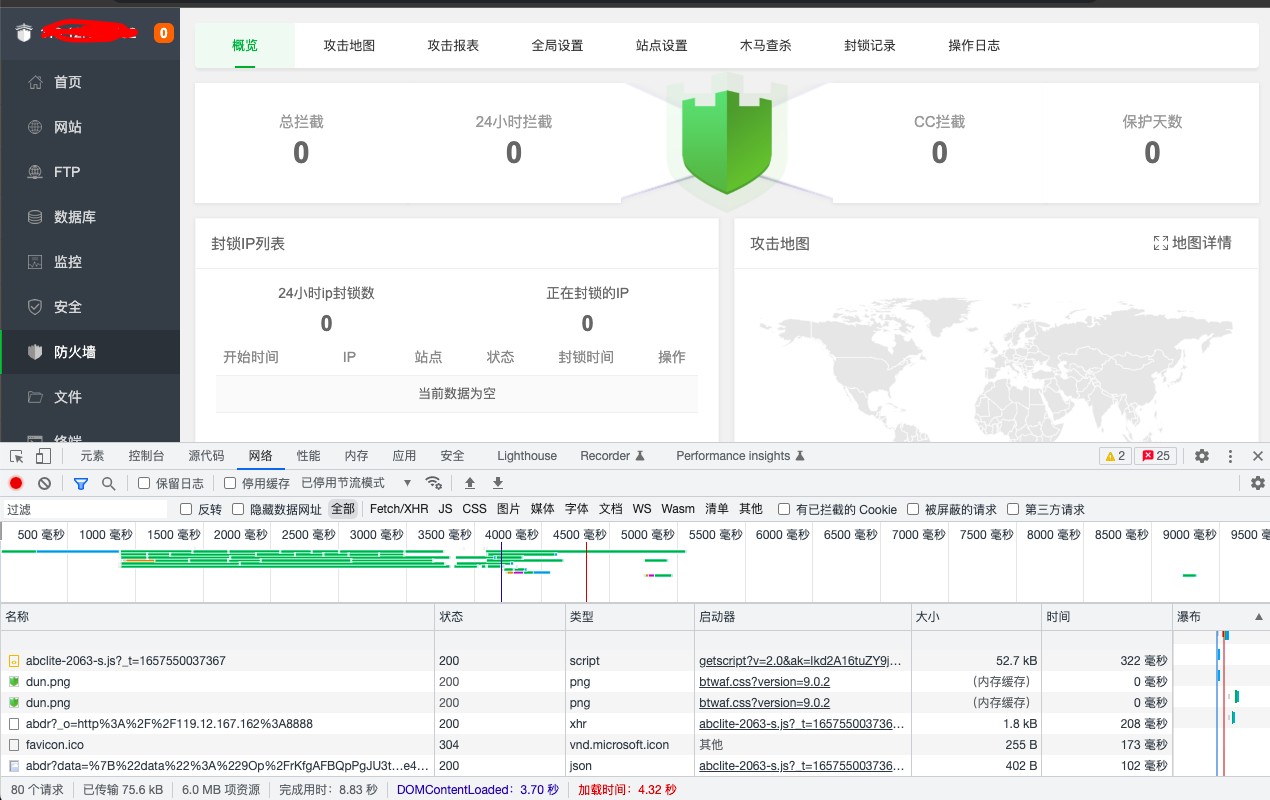Screen dimensions: 1270x800
Task: Open the 封锁记录 tab
Action: tap(869, 45)
